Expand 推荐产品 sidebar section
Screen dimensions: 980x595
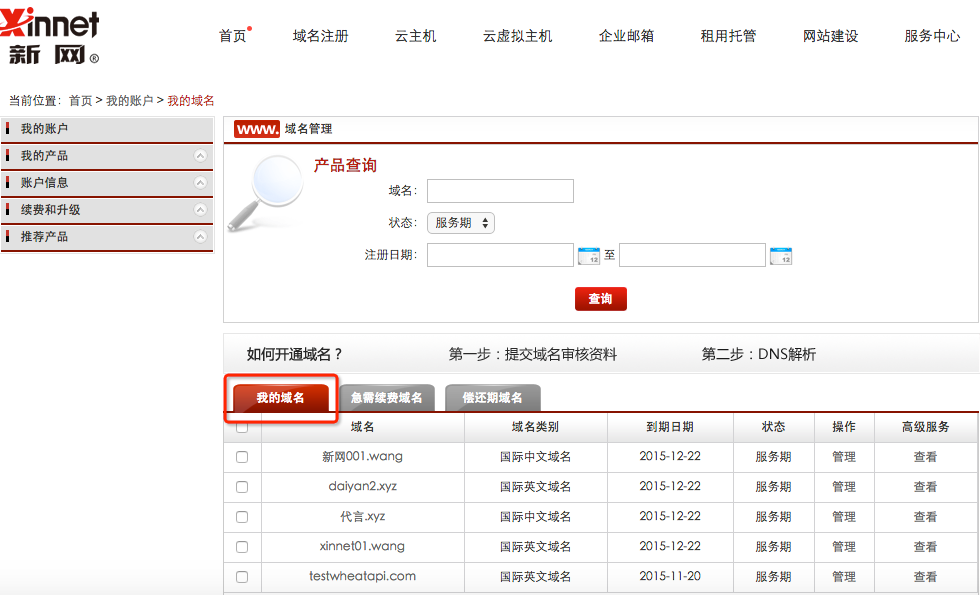tap(200, 237)
